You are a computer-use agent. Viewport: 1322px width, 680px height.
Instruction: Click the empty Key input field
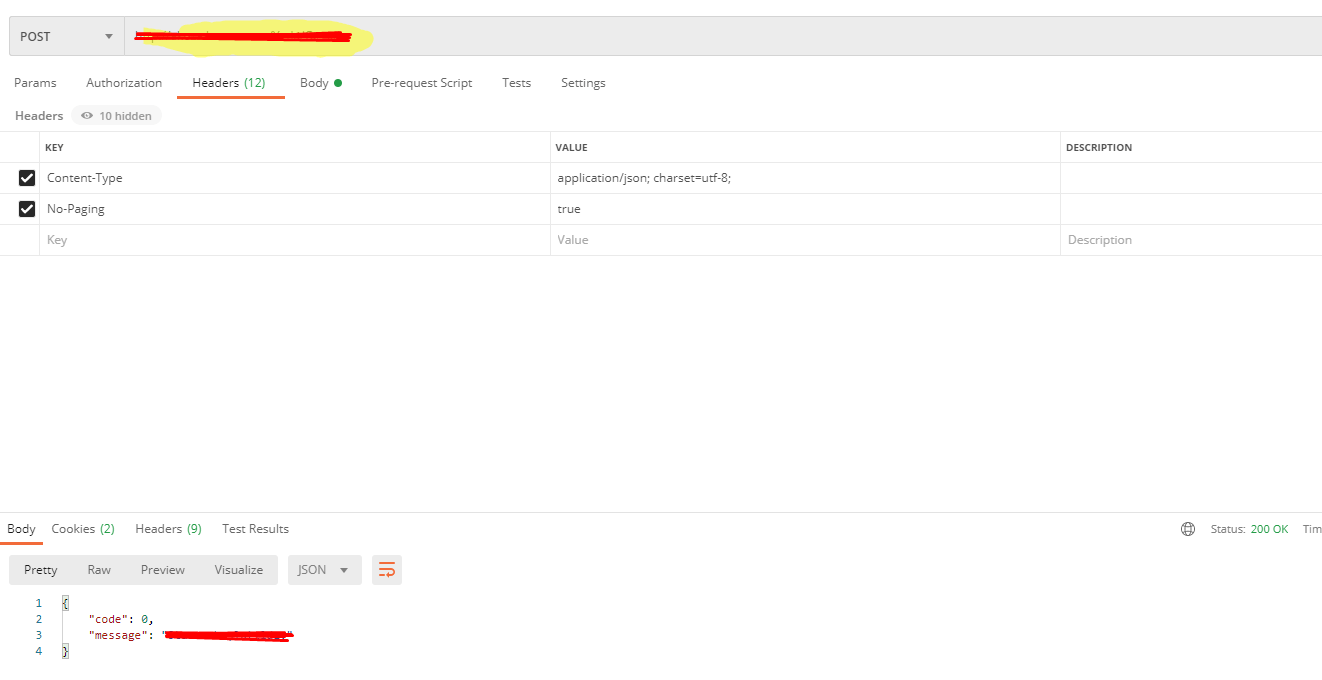(x=295, y=240)
